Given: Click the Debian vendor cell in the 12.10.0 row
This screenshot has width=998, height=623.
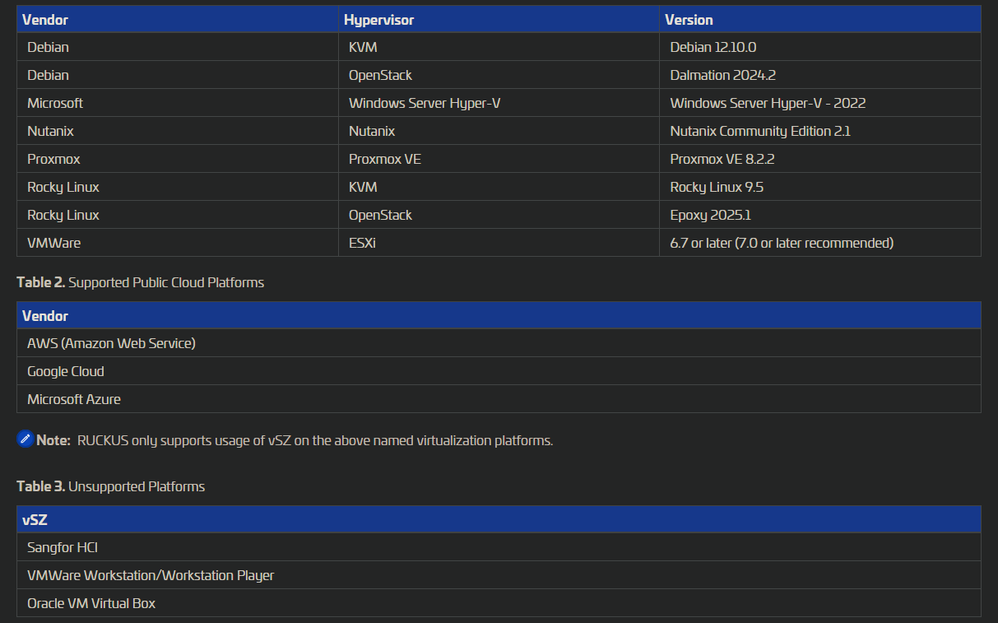Looking at the screenshot, I should [x=178, y=47].
